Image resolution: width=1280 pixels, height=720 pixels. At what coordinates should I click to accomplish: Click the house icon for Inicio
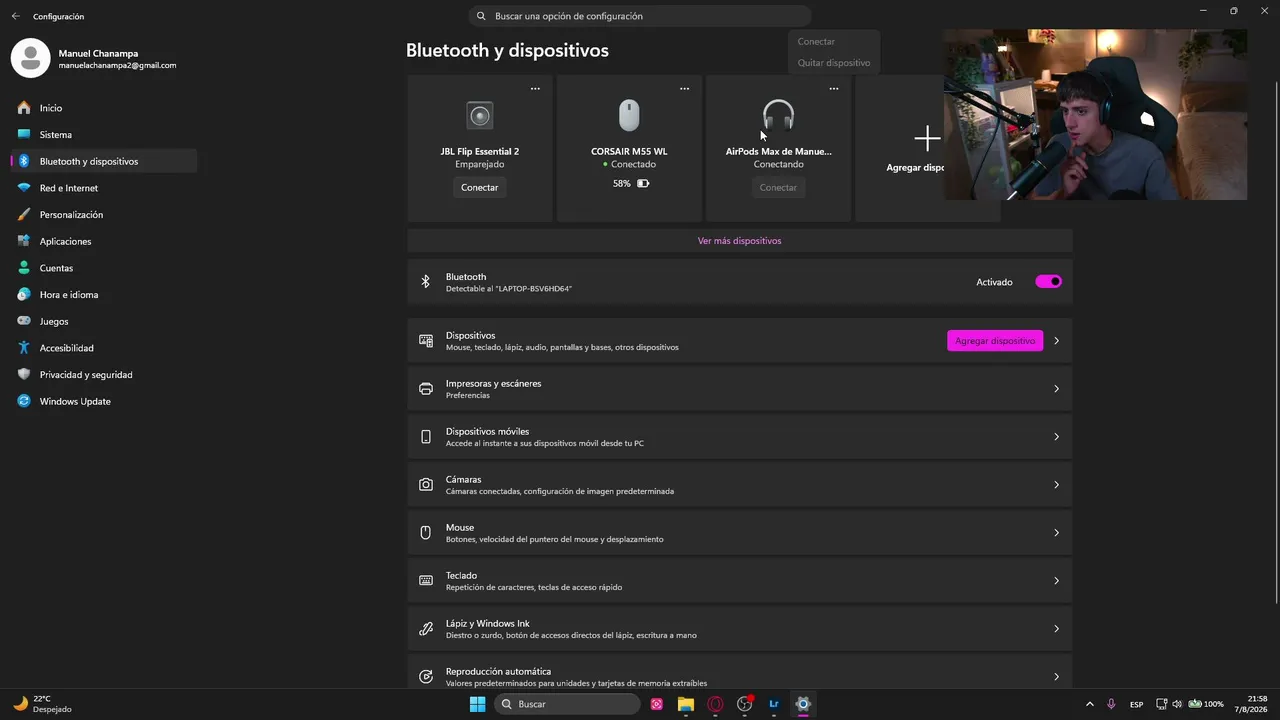(24, 108)
